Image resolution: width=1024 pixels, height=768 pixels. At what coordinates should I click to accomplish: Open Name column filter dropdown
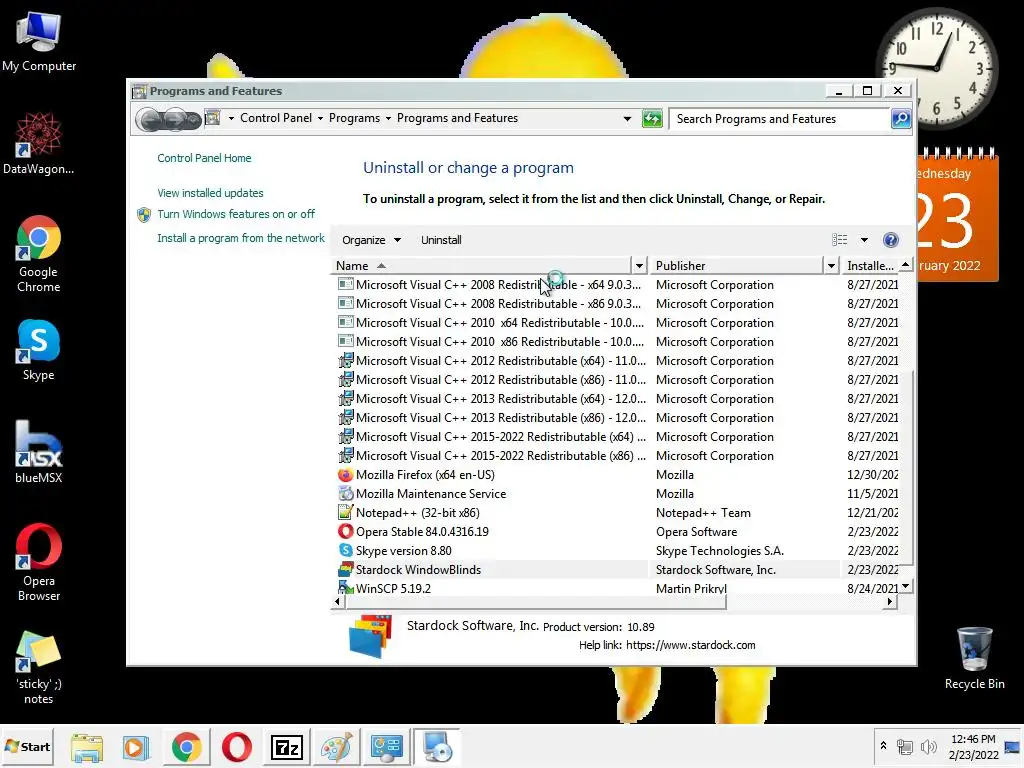(639, 266)
